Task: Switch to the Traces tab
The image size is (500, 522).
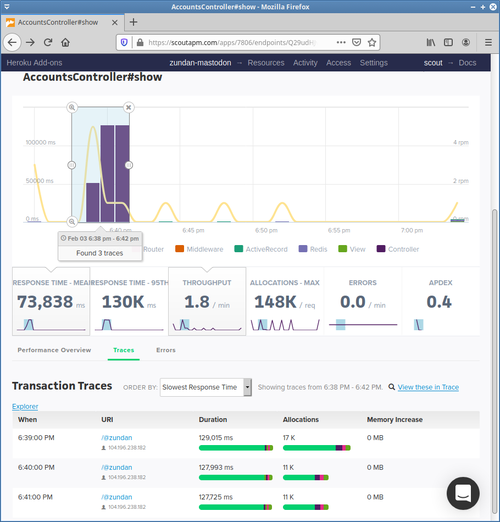Action: (x=124, y=350)
